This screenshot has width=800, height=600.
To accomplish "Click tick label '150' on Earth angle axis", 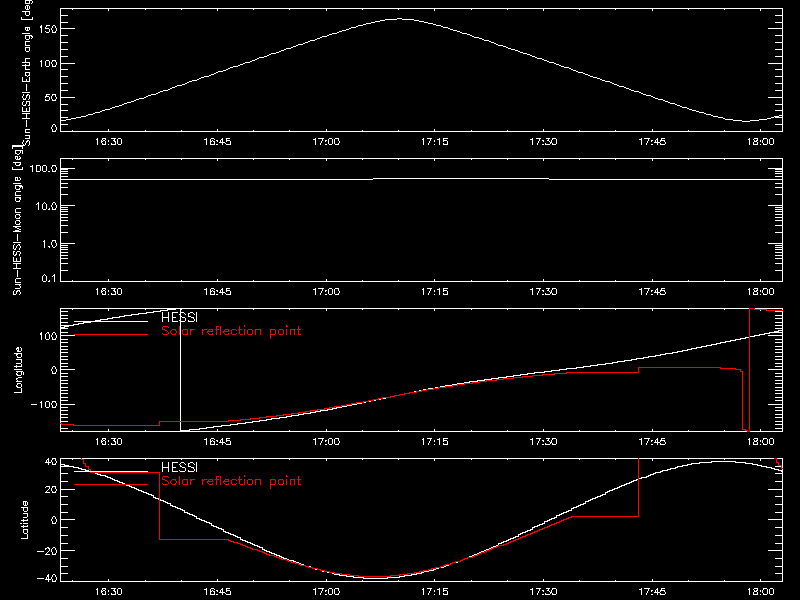I will click(47, 29).
